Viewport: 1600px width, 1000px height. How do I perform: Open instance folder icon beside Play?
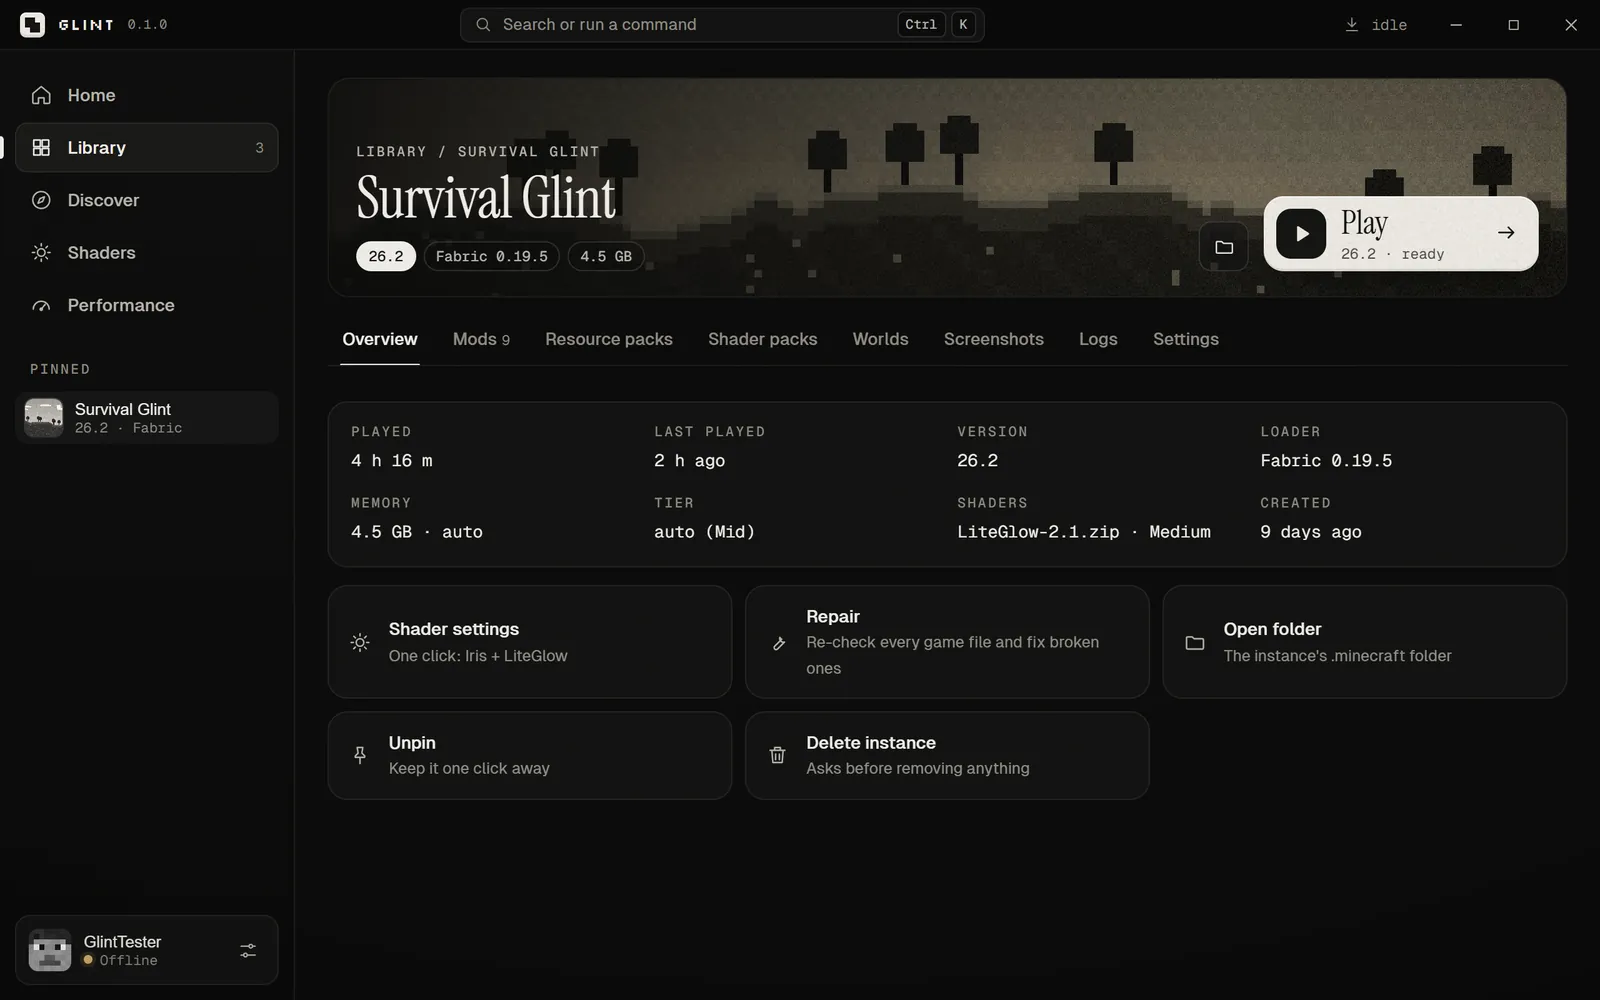(1224, 247)
